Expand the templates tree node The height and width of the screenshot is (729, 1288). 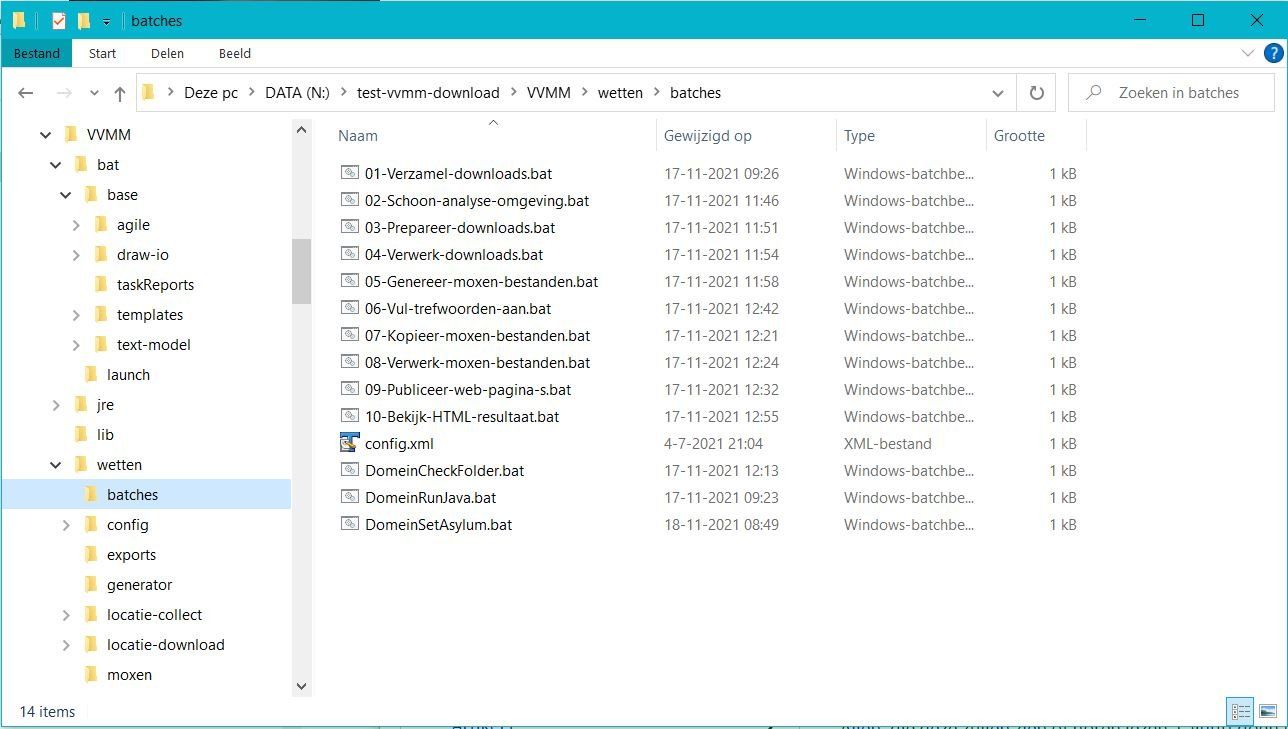76,315
